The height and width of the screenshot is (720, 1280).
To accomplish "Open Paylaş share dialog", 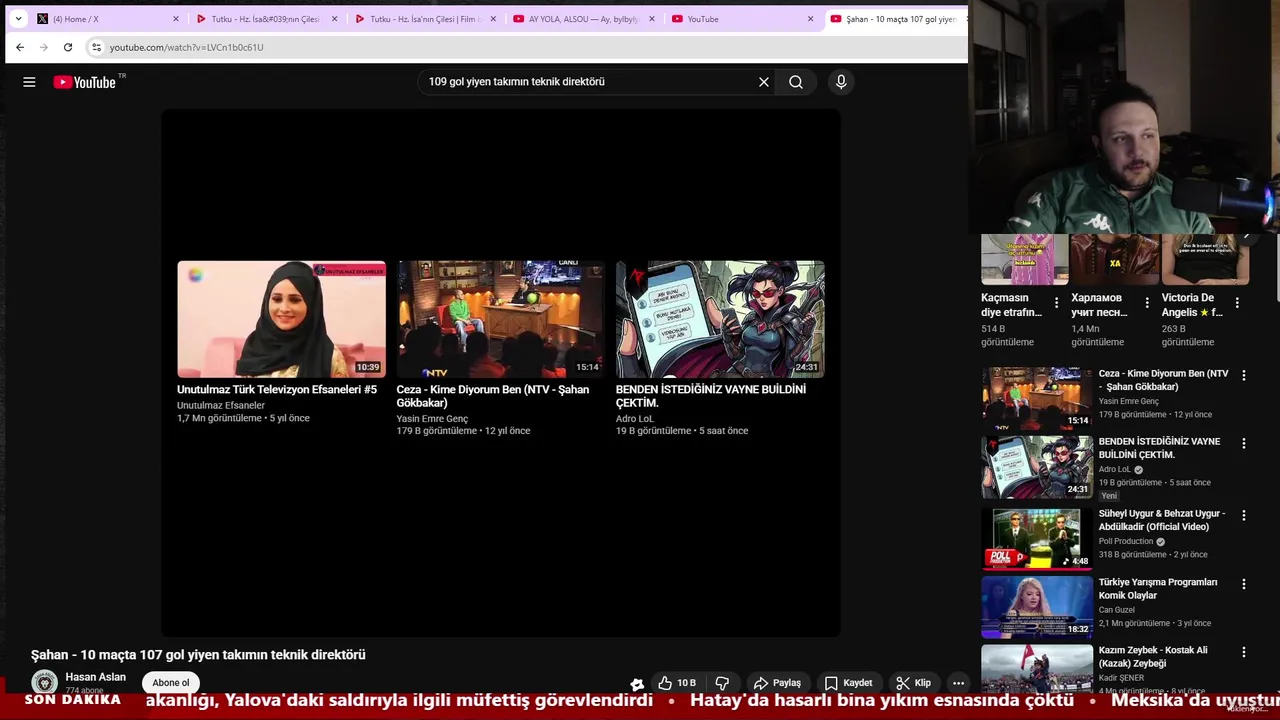I will (x=777, y=683).
